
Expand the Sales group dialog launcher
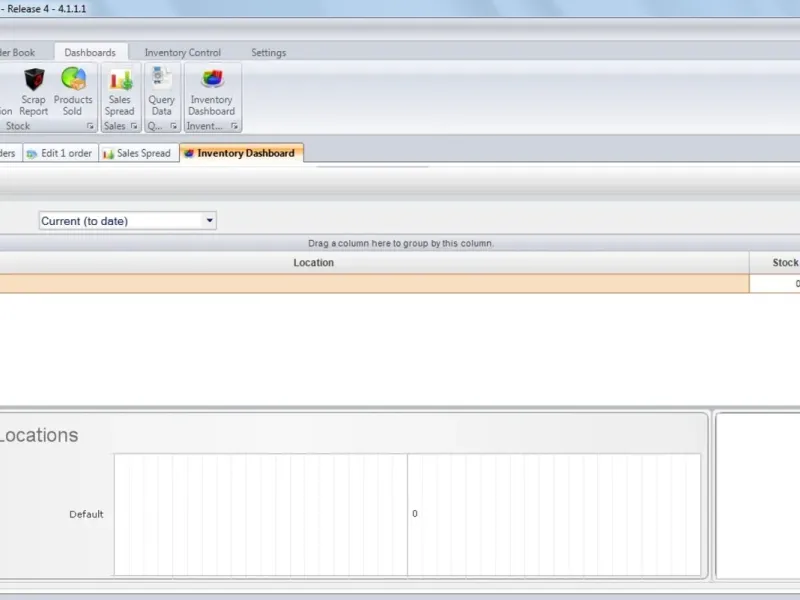pyautogui.click(x=134, y=126)
